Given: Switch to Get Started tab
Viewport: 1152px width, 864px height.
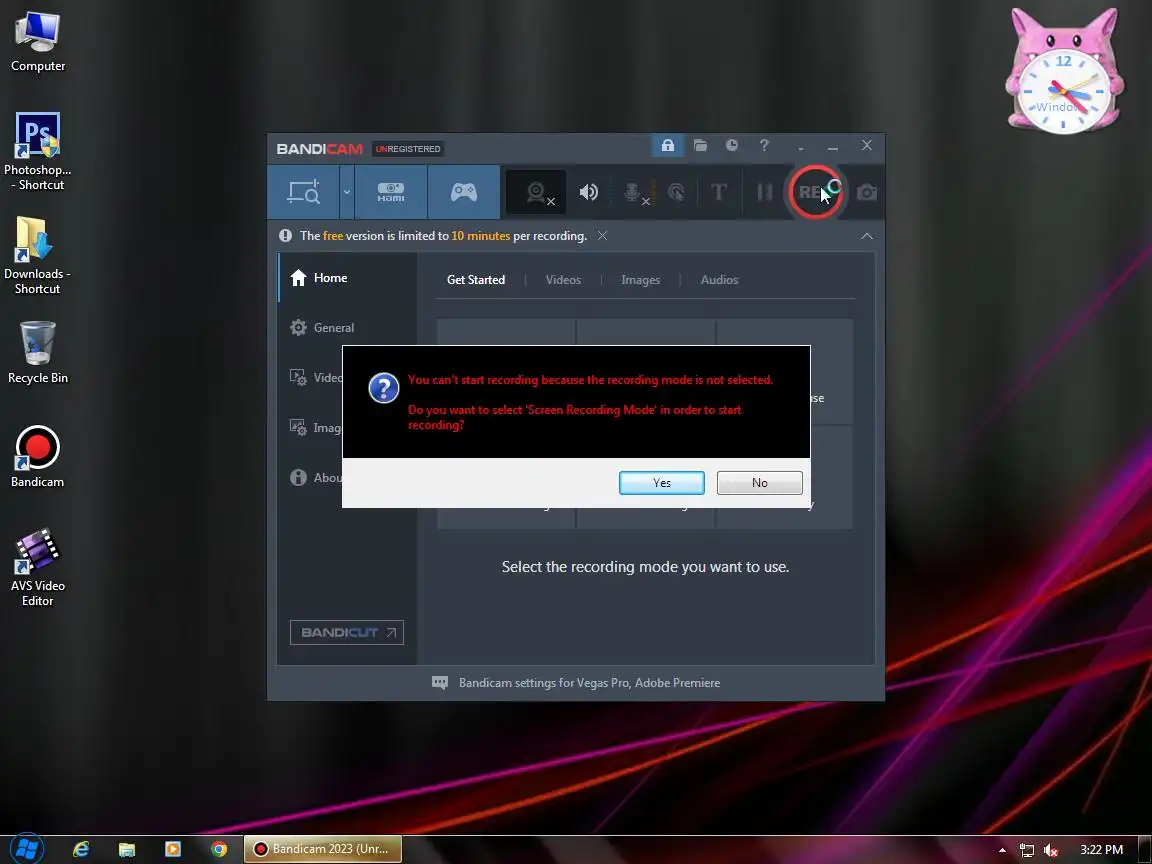Looking at the screenshot, I should click(x=476, y=280).
